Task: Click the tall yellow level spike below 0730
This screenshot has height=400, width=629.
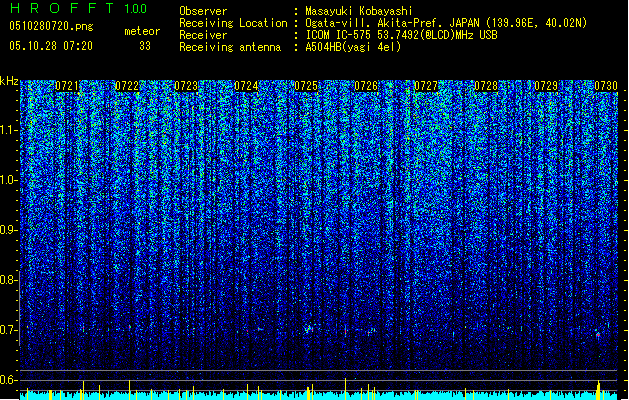Action: point(599,390)
